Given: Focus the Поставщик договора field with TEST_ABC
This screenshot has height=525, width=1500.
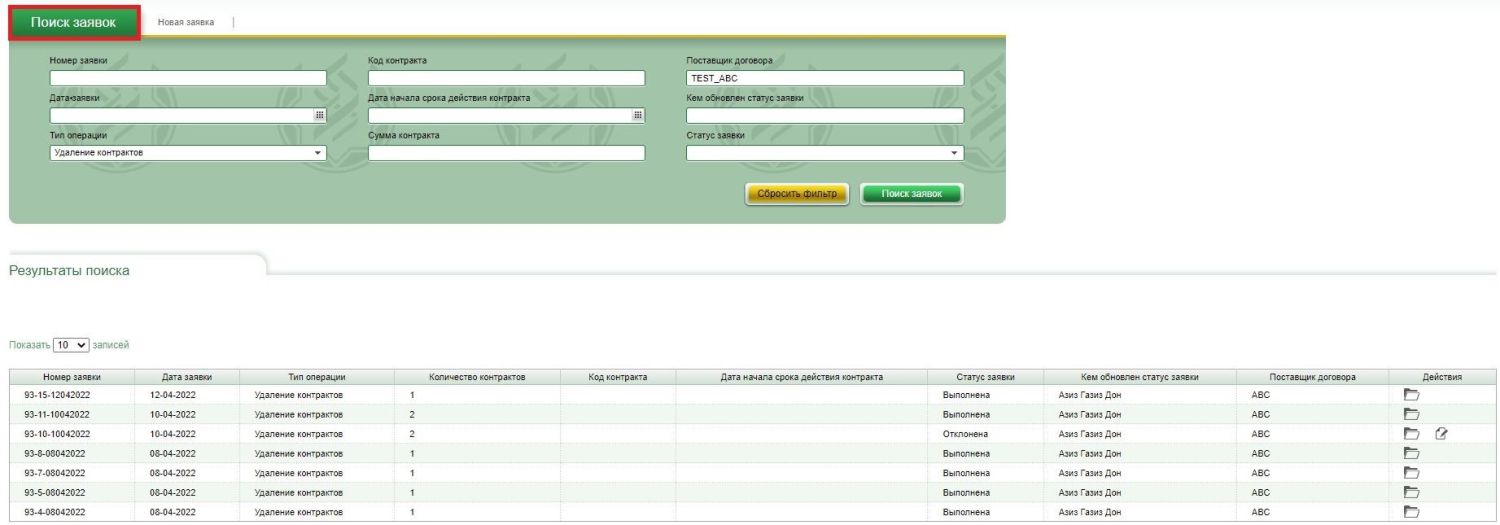Looking at the screenshot, I should 824,78.
